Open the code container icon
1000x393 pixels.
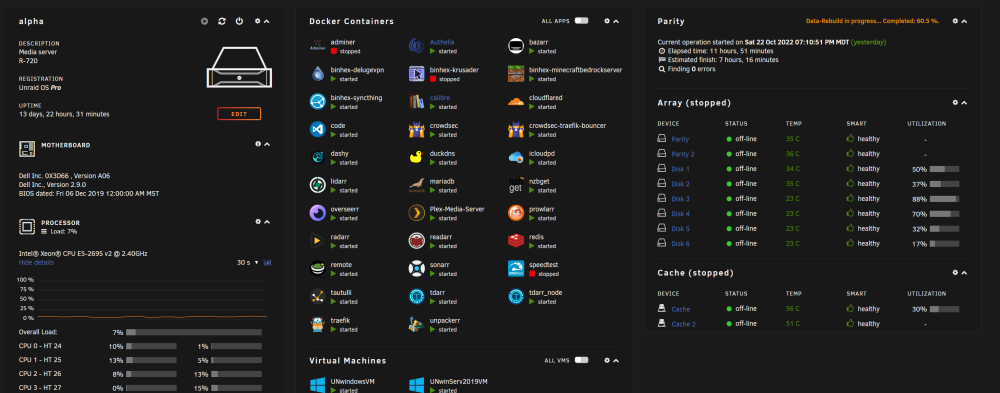(x=318, y=130)
